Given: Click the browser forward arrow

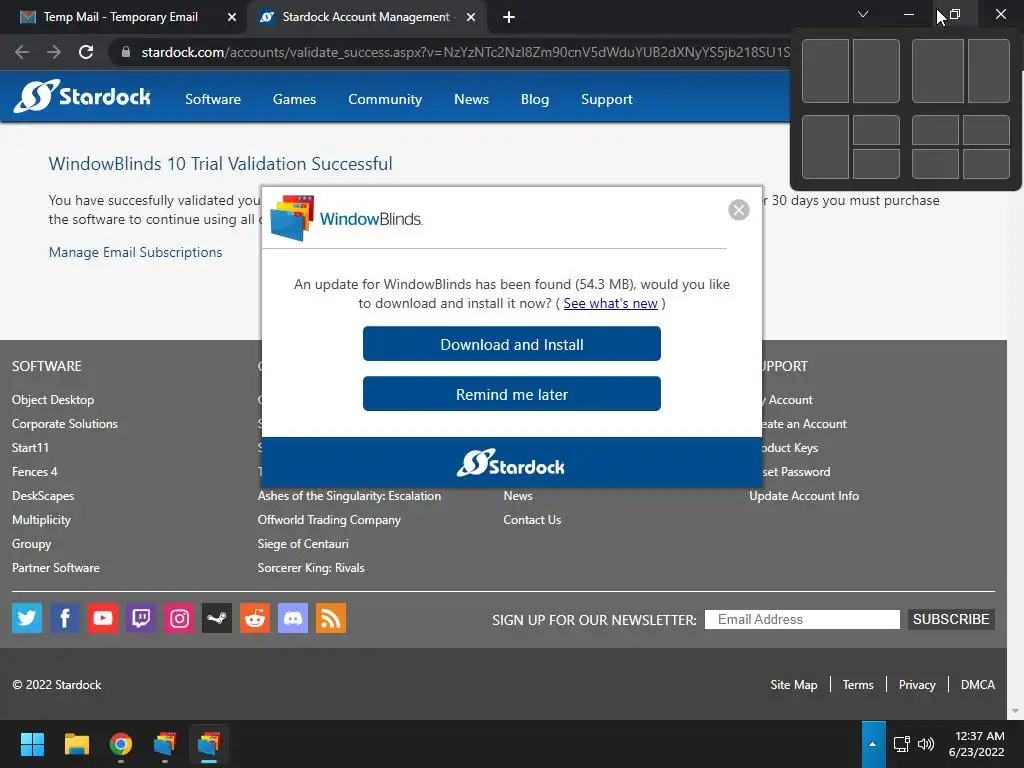Looking at the screenshot, I should [54, 52].
